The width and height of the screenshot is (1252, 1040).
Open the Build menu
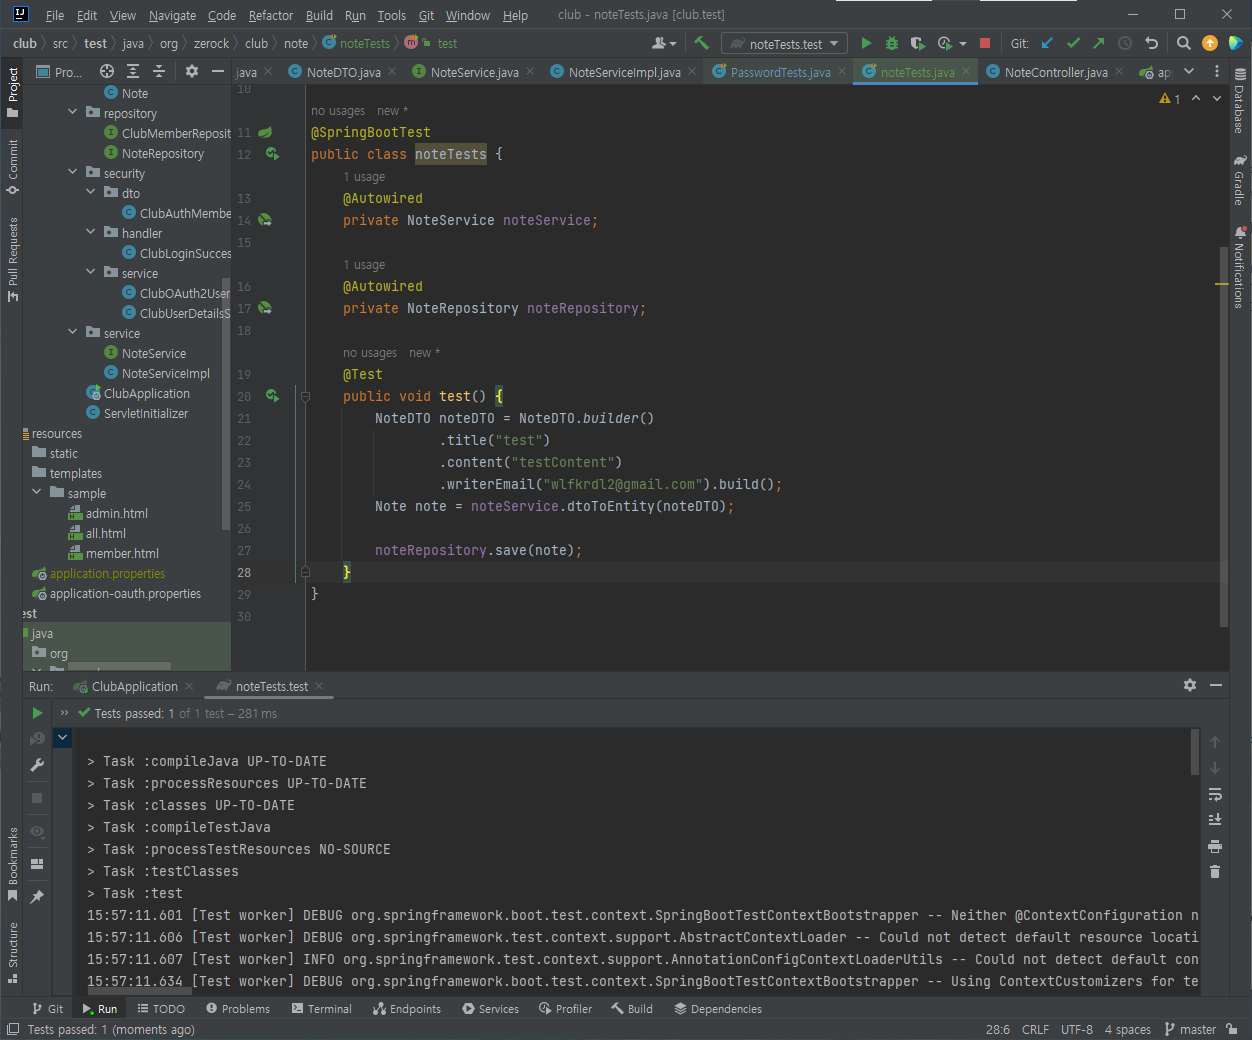click(x=319, y=15)
